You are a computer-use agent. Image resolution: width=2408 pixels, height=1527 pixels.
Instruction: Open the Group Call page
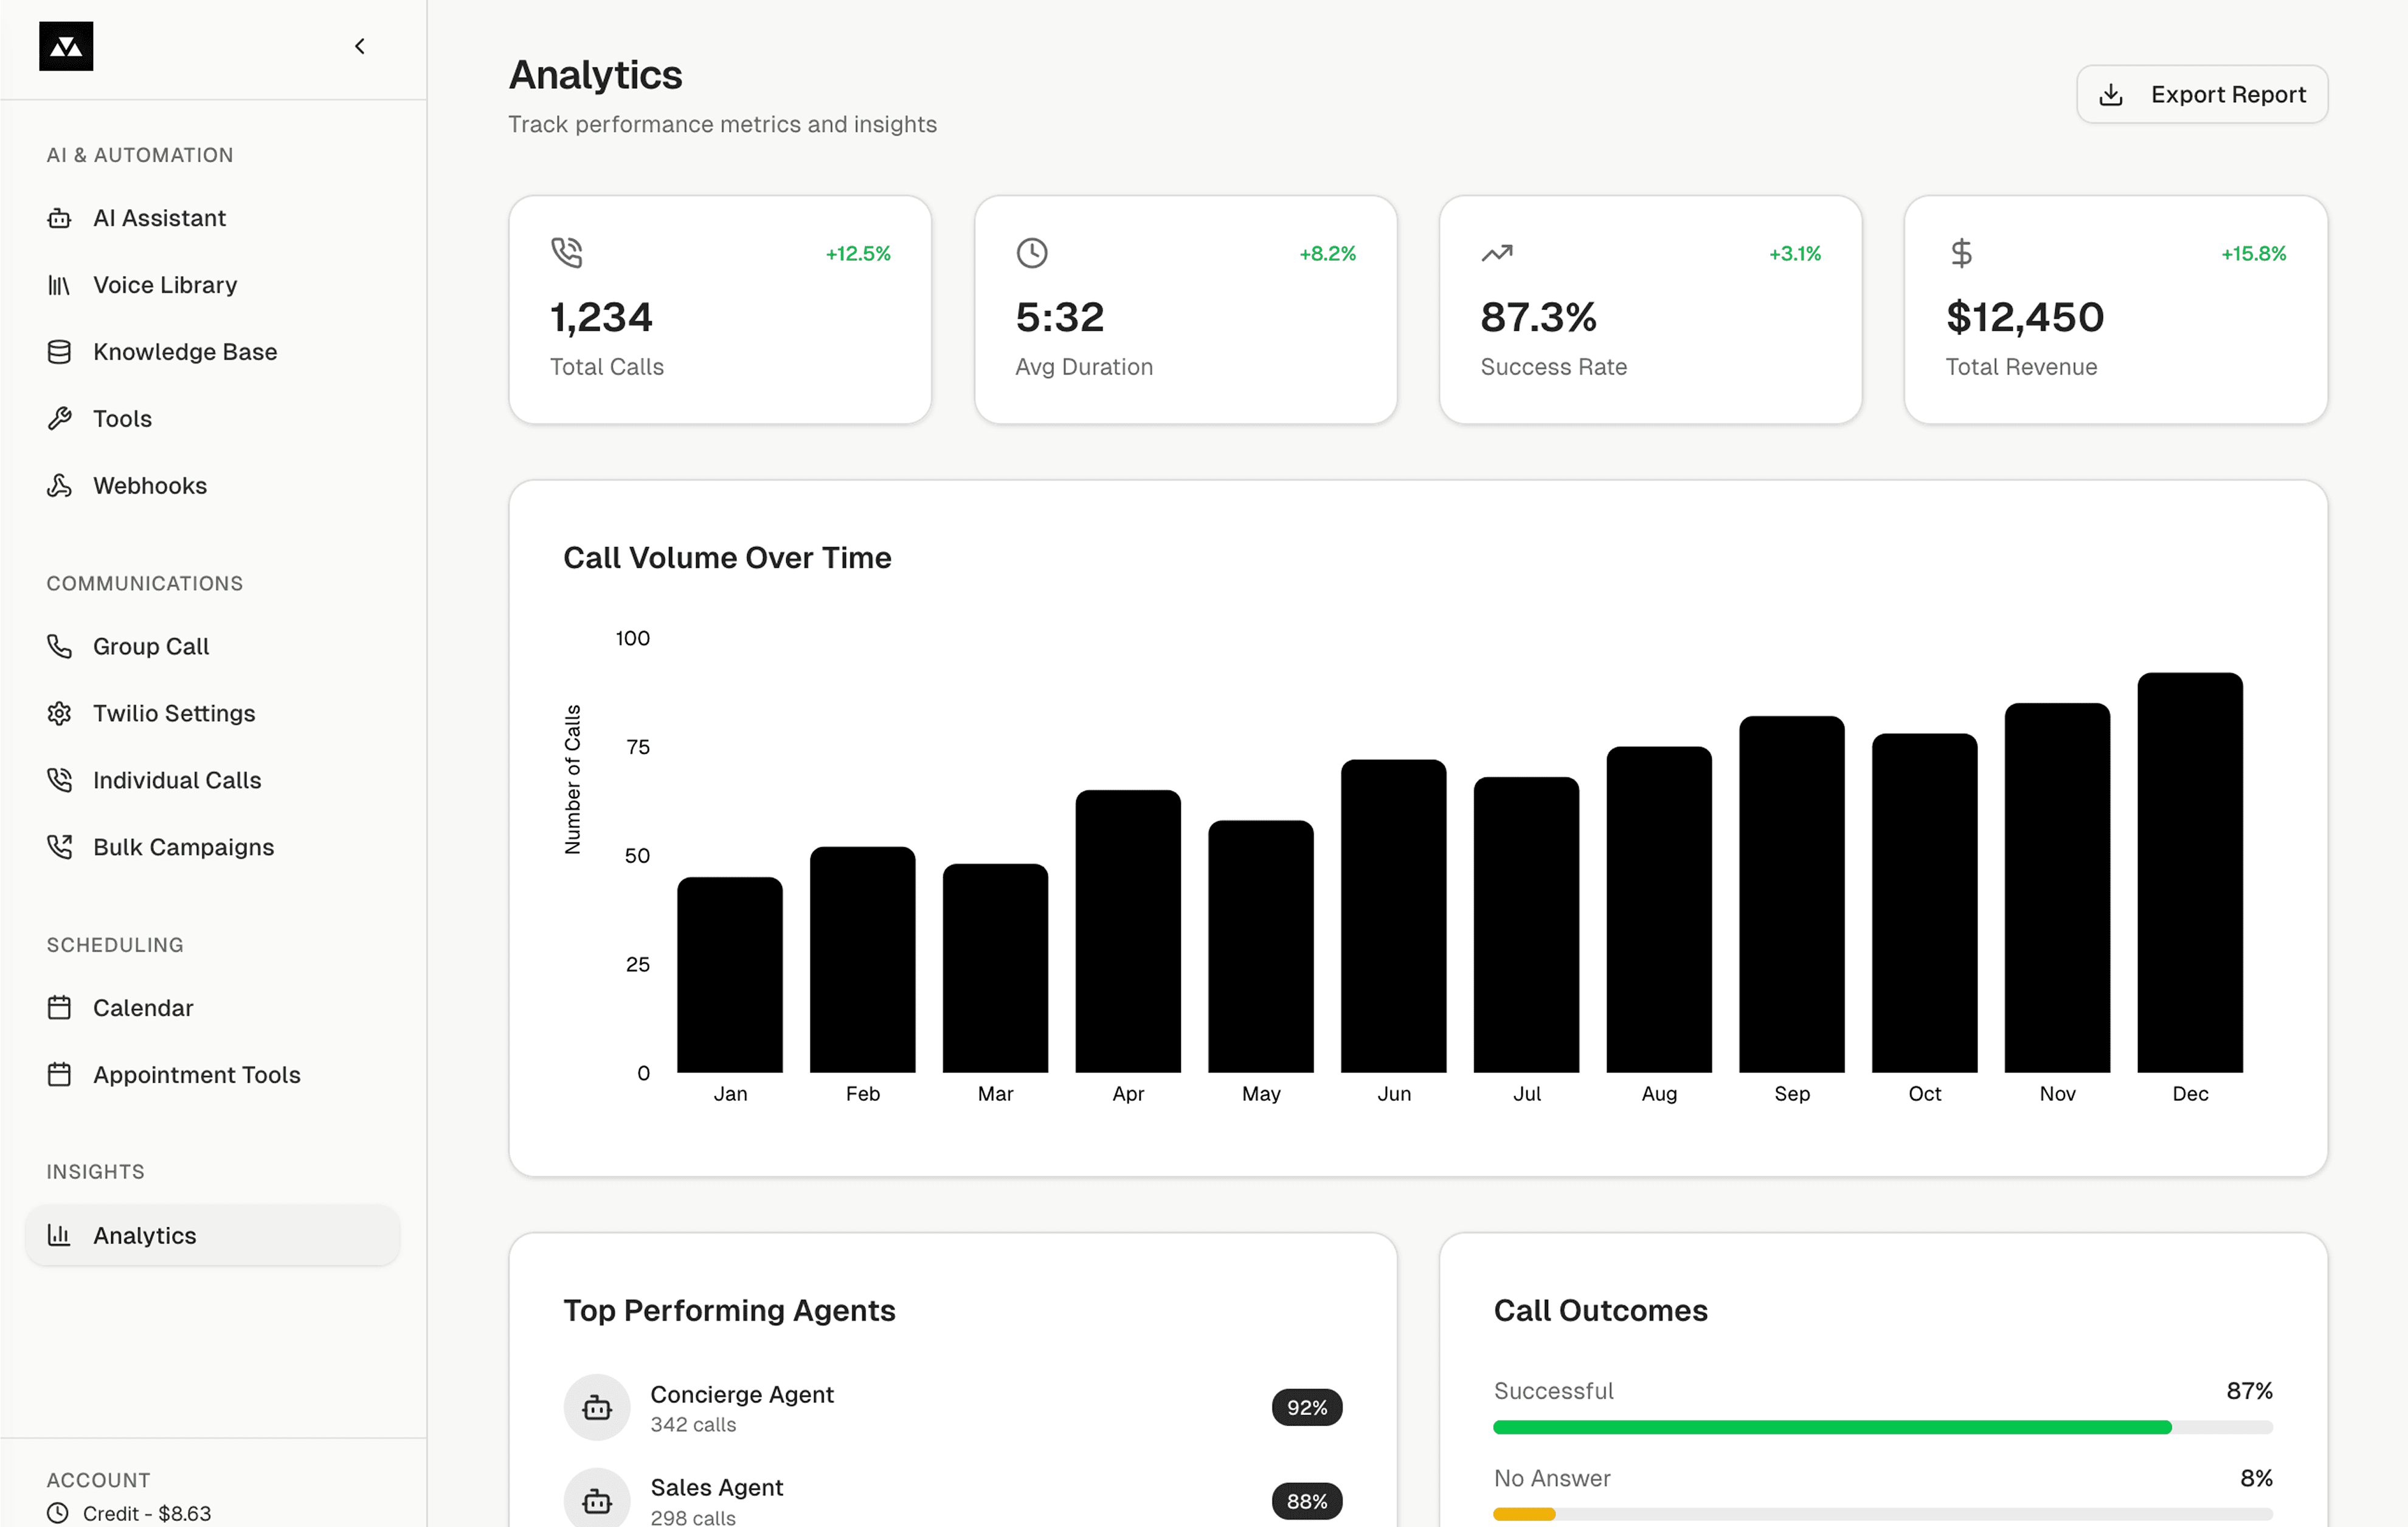(150, 646)
